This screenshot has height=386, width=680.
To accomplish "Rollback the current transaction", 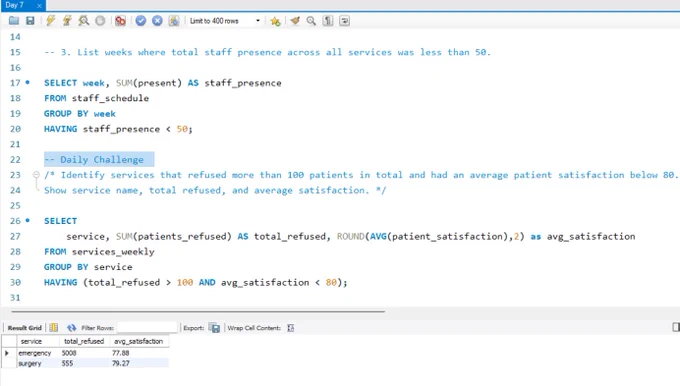I will tap(157, 21).
